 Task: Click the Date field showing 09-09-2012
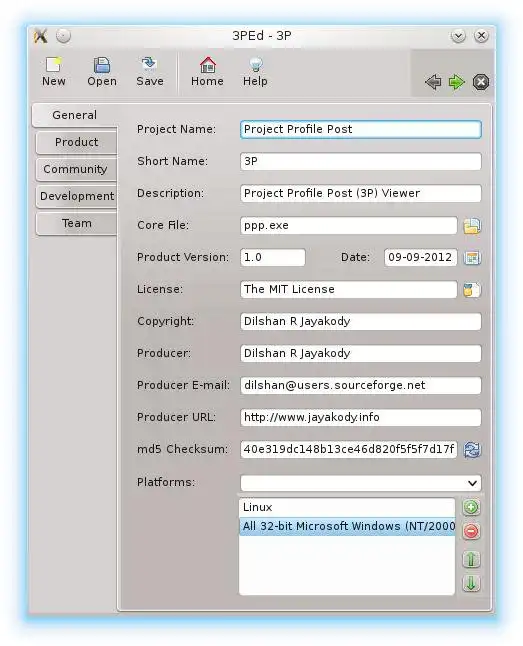click(420, 257)
